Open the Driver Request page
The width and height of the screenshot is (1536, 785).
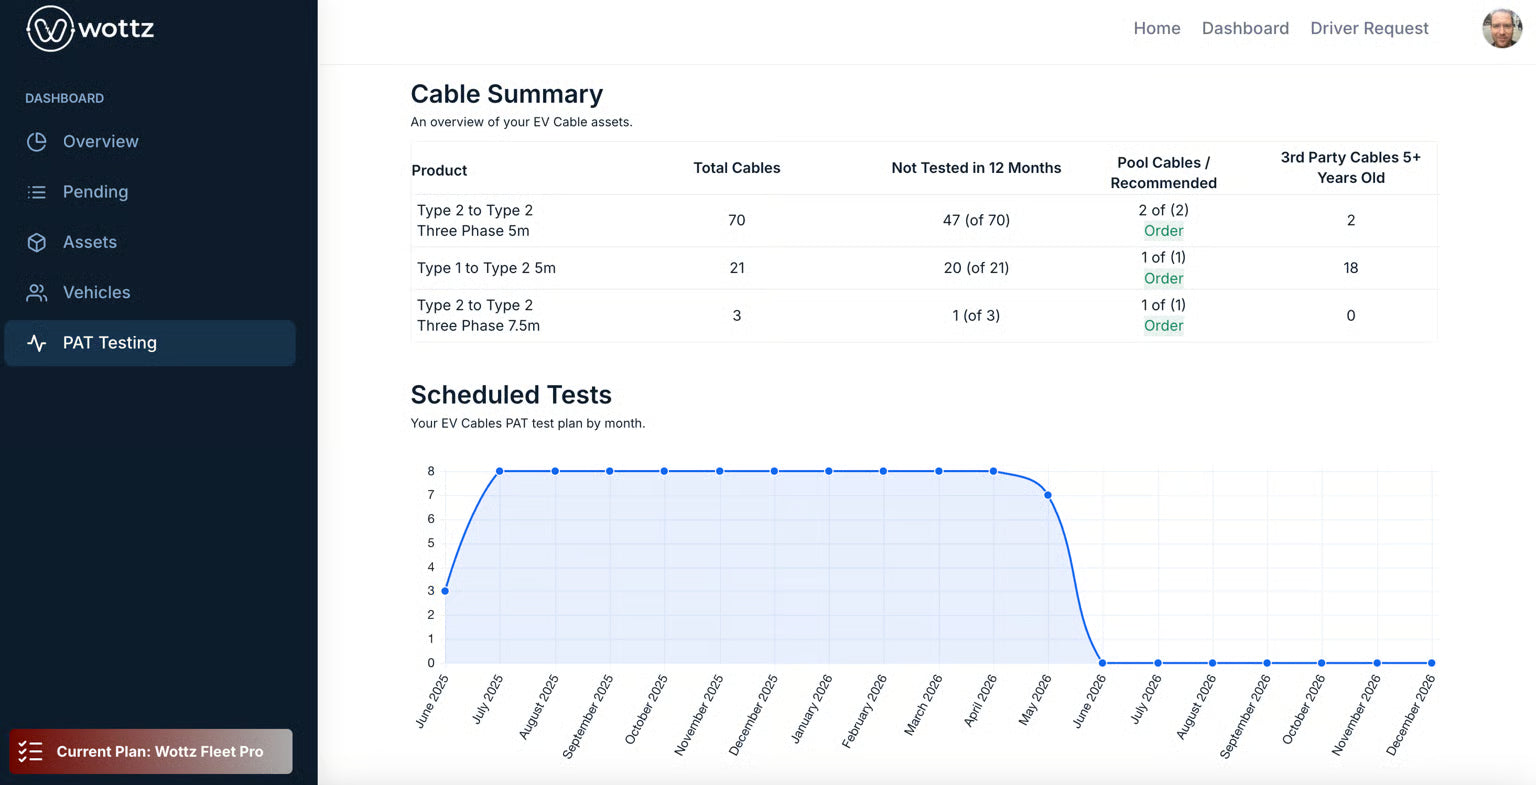pos(1368,28)
